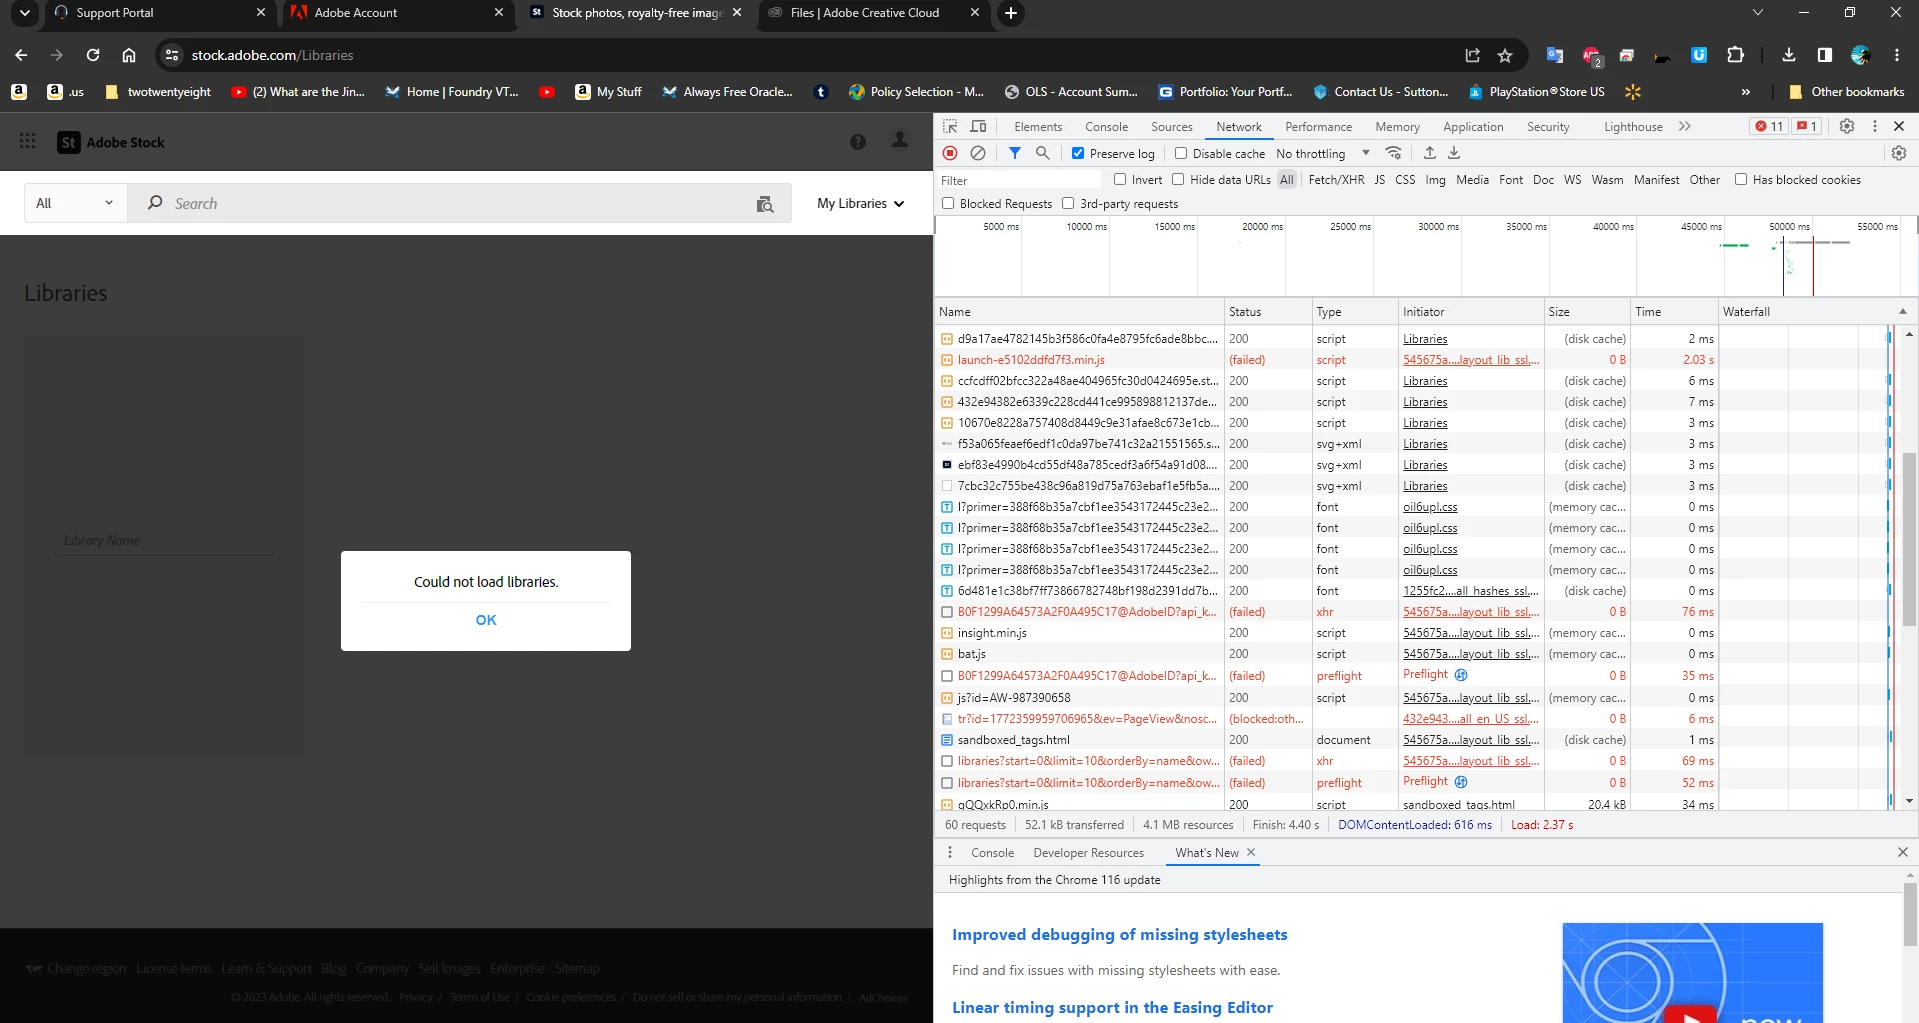Clear the network log
Screen dimensions: 1919x1023
978,153
